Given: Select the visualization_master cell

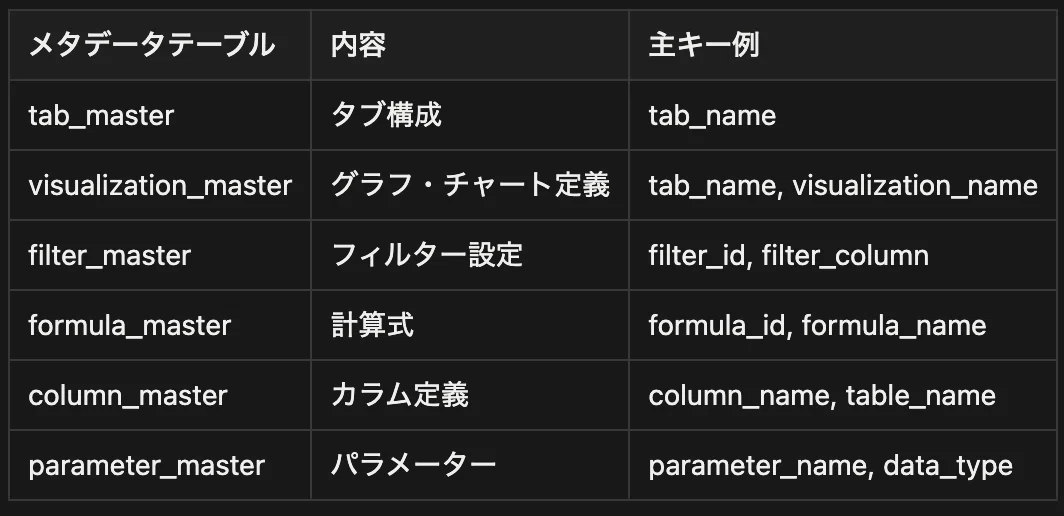Looking at the screenshot, I should [x=160, y=185].
